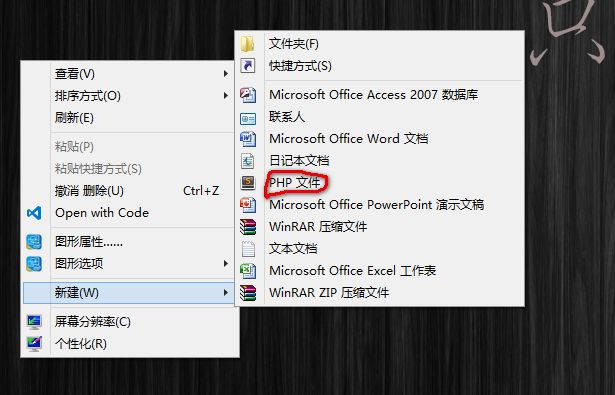Click the VS Code icon in context menu

pyautogui.click(x=34, y=213)
